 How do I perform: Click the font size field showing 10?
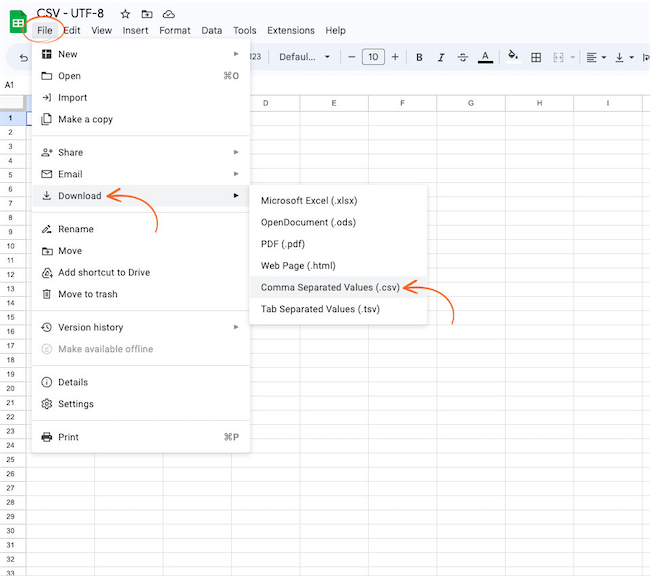[373, 57]
